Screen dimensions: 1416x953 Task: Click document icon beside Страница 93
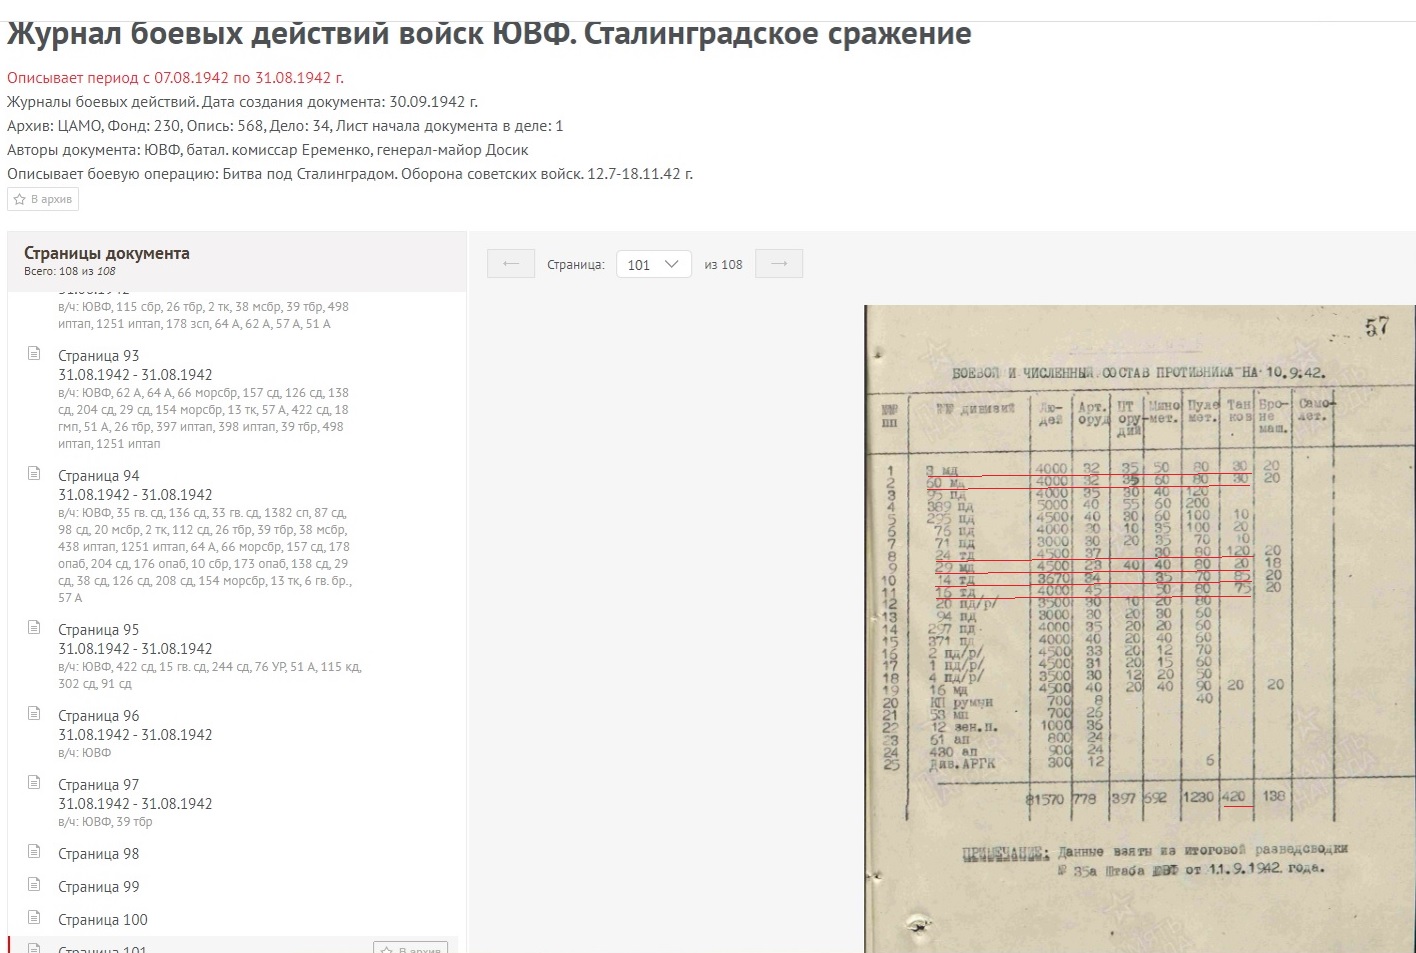click(34, 353)
